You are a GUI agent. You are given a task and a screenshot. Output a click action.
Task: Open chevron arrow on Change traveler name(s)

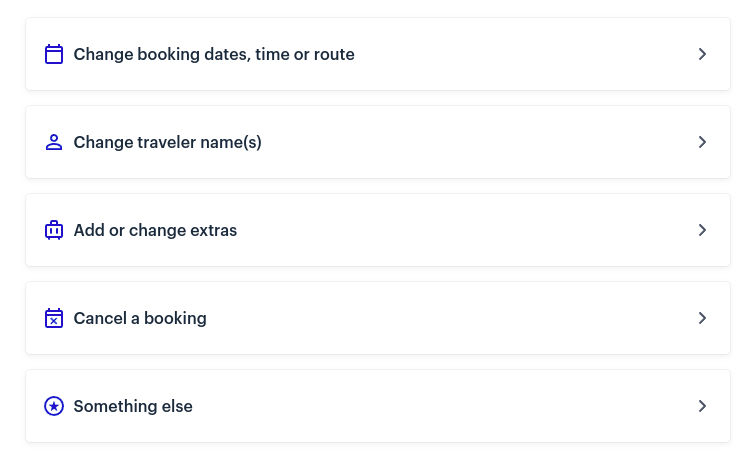point(702,142)
